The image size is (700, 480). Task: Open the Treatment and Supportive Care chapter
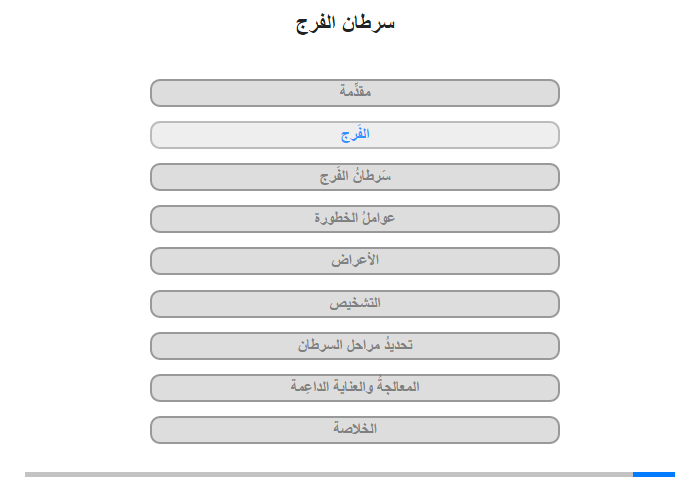(x=354, y=388)
